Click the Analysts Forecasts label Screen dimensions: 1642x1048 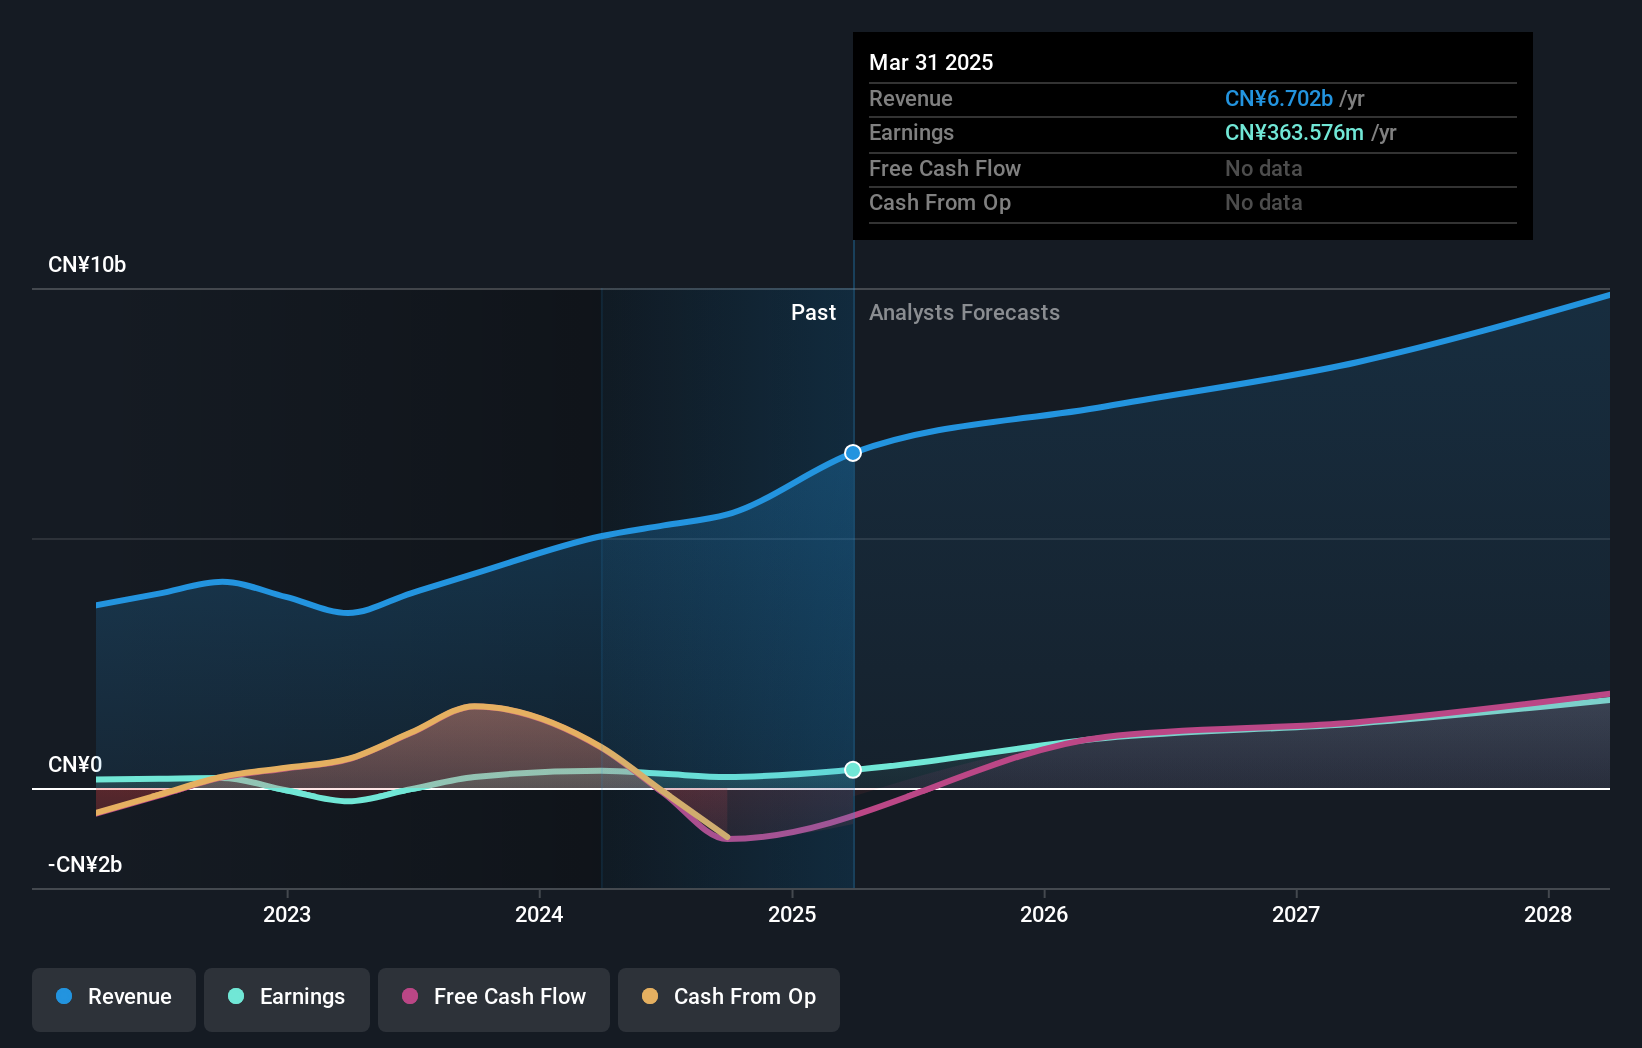click(x=964, y=313)
